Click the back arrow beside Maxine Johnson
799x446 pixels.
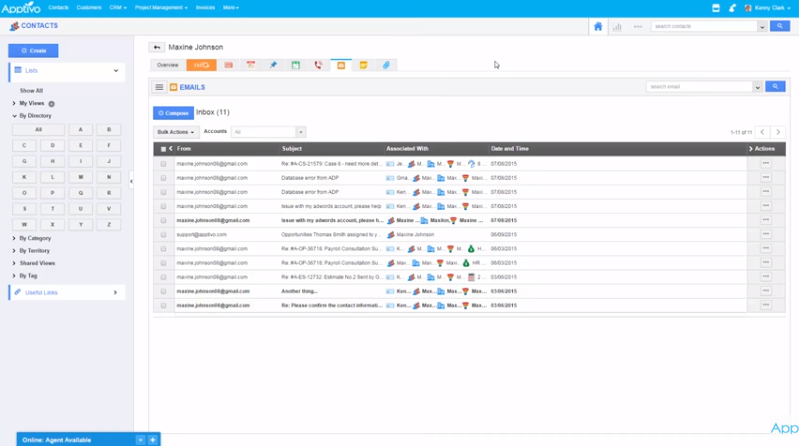coord(157,47)
